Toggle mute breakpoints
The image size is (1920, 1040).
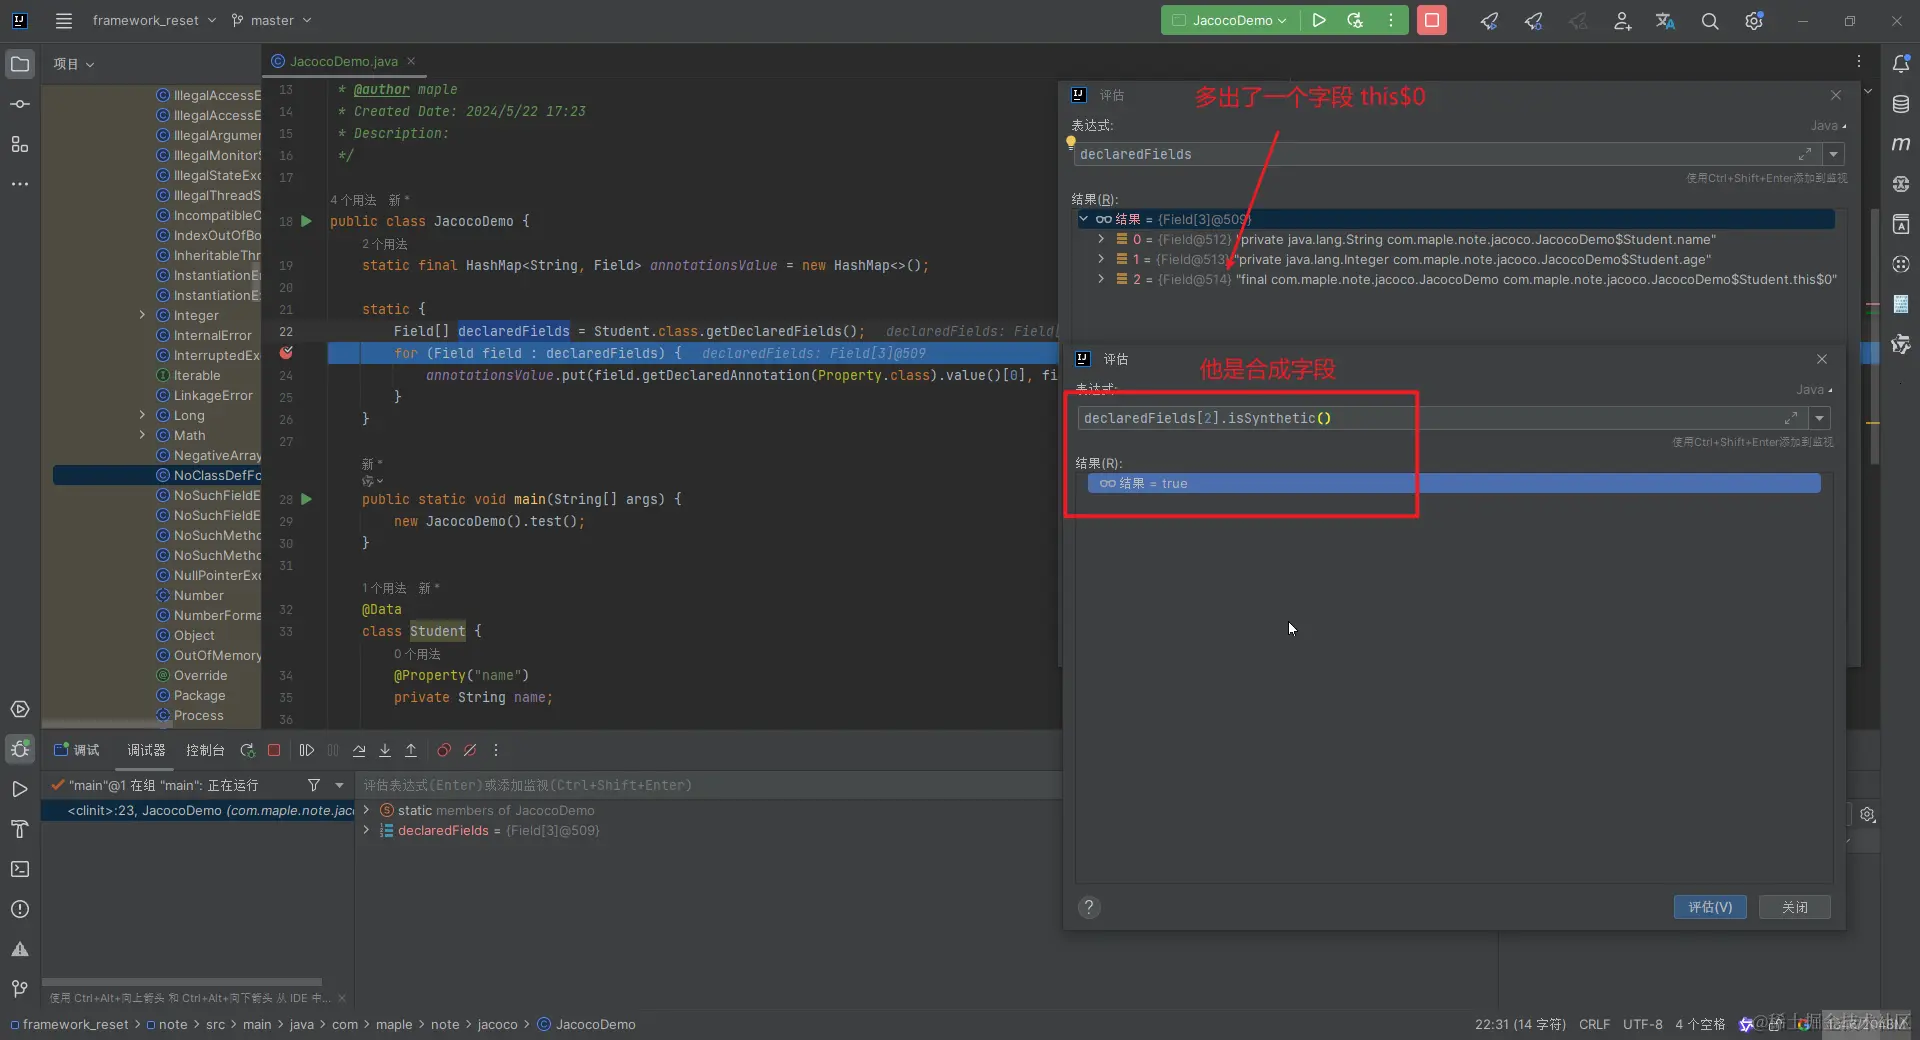pos(470,750)
